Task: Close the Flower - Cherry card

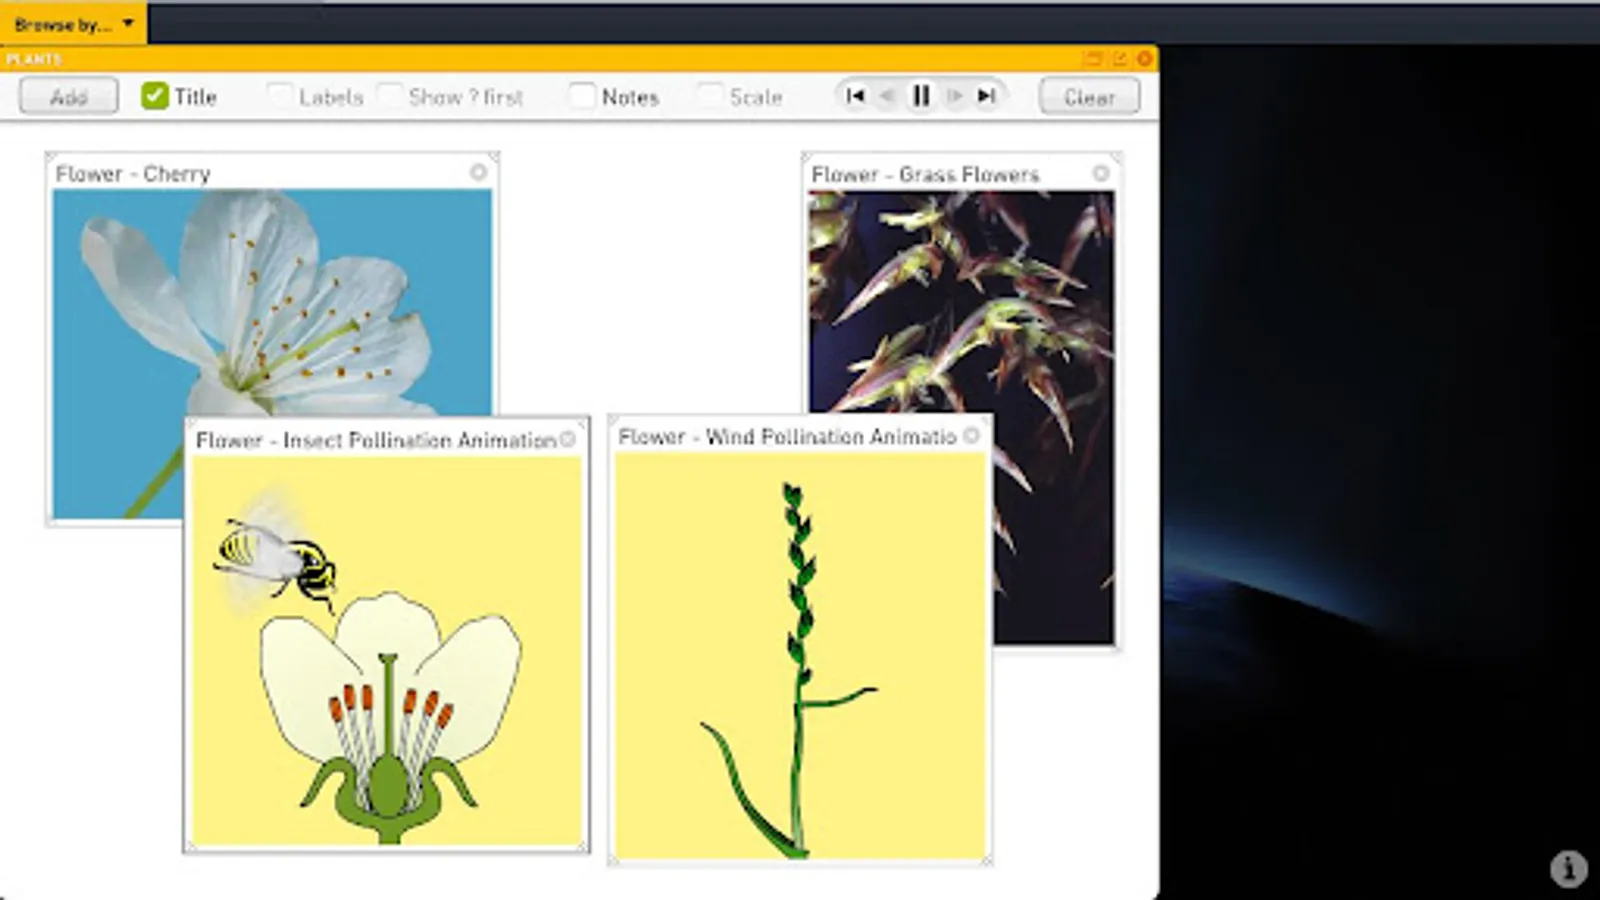Action: [479, 172]
